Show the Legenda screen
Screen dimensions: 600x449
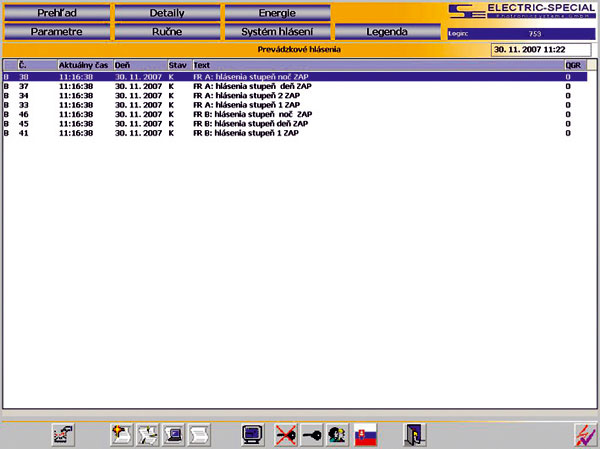pos(386,31)
